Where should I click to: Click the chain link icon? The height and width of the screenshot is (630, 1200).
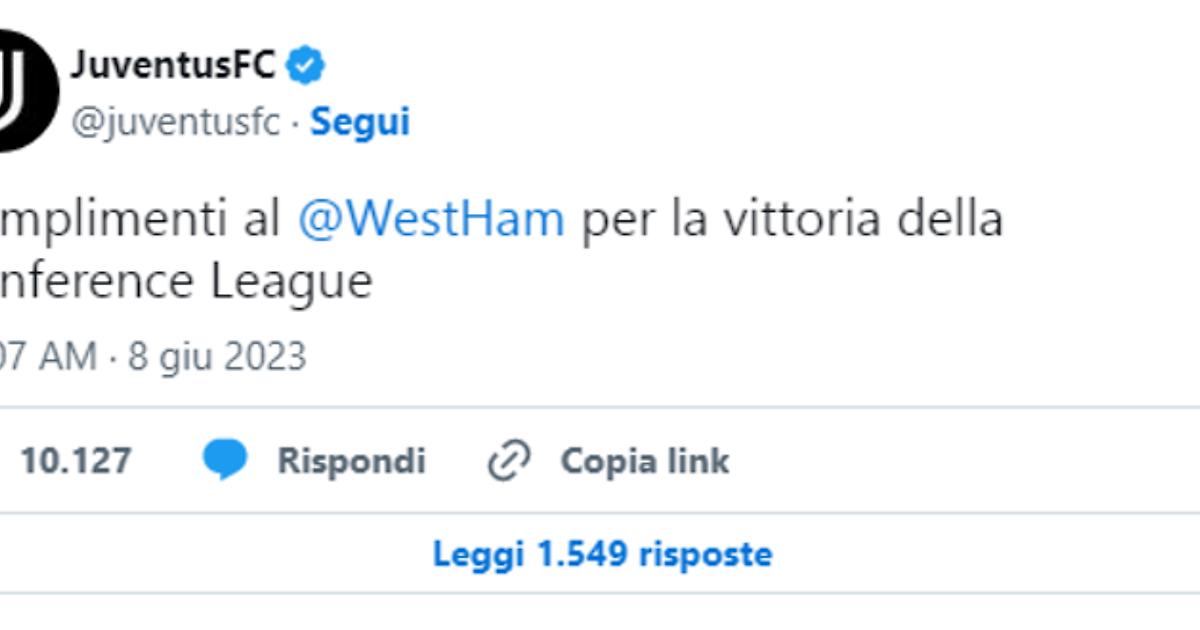point(508,461)
